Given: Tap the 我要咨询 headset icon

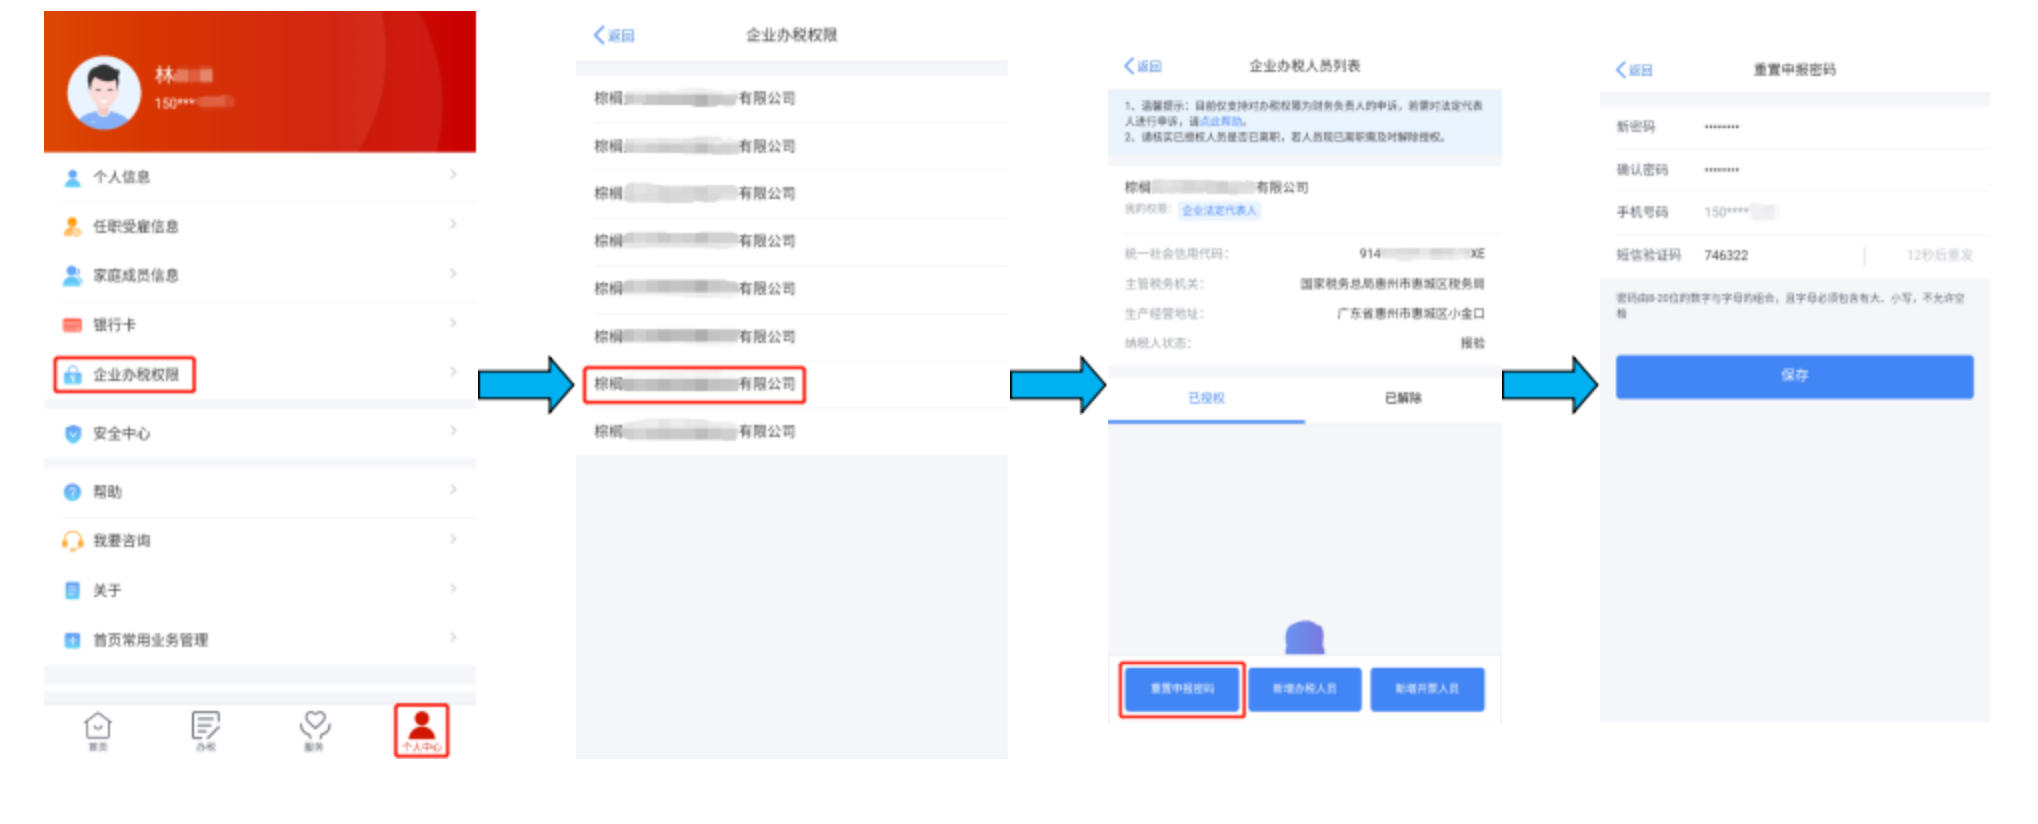Looking at the screenshot, I should pos(72,540).
